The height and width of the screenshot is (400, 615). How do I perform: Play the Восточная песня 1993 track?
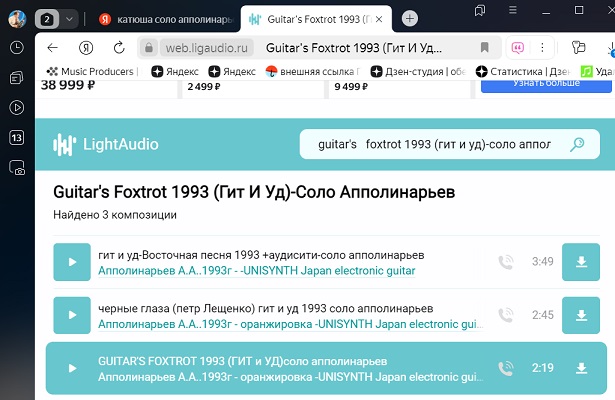(x=72, y=262)
